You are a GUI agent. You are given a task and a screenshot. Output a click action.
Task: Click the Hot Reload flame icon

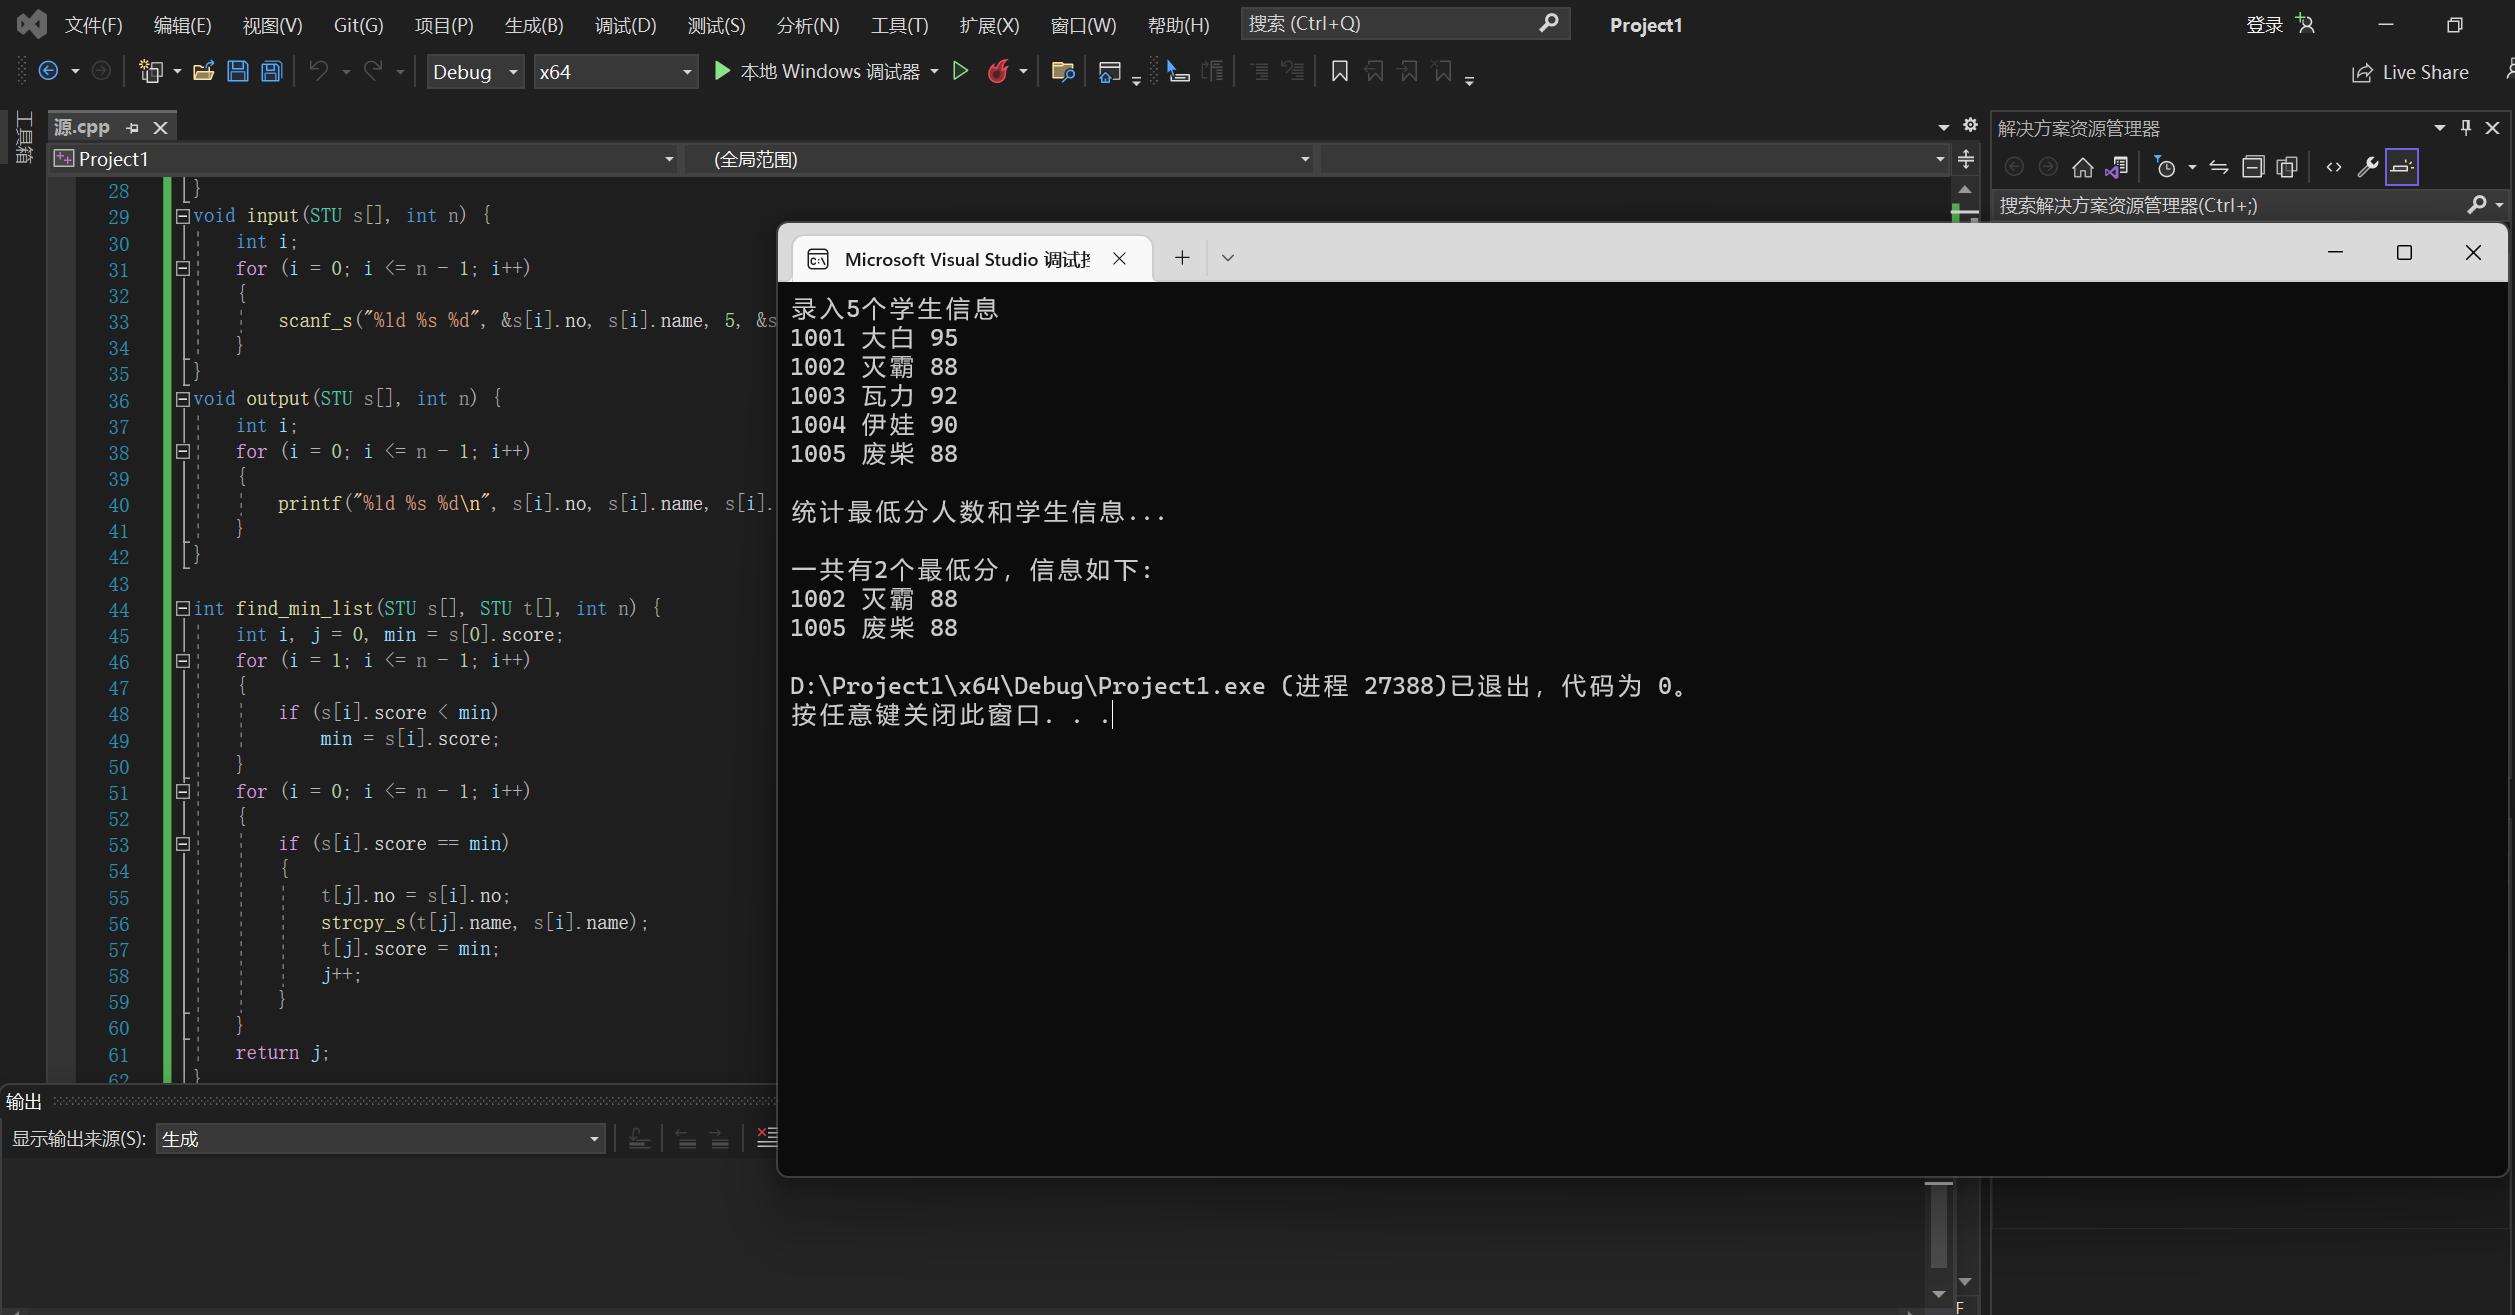998,71
